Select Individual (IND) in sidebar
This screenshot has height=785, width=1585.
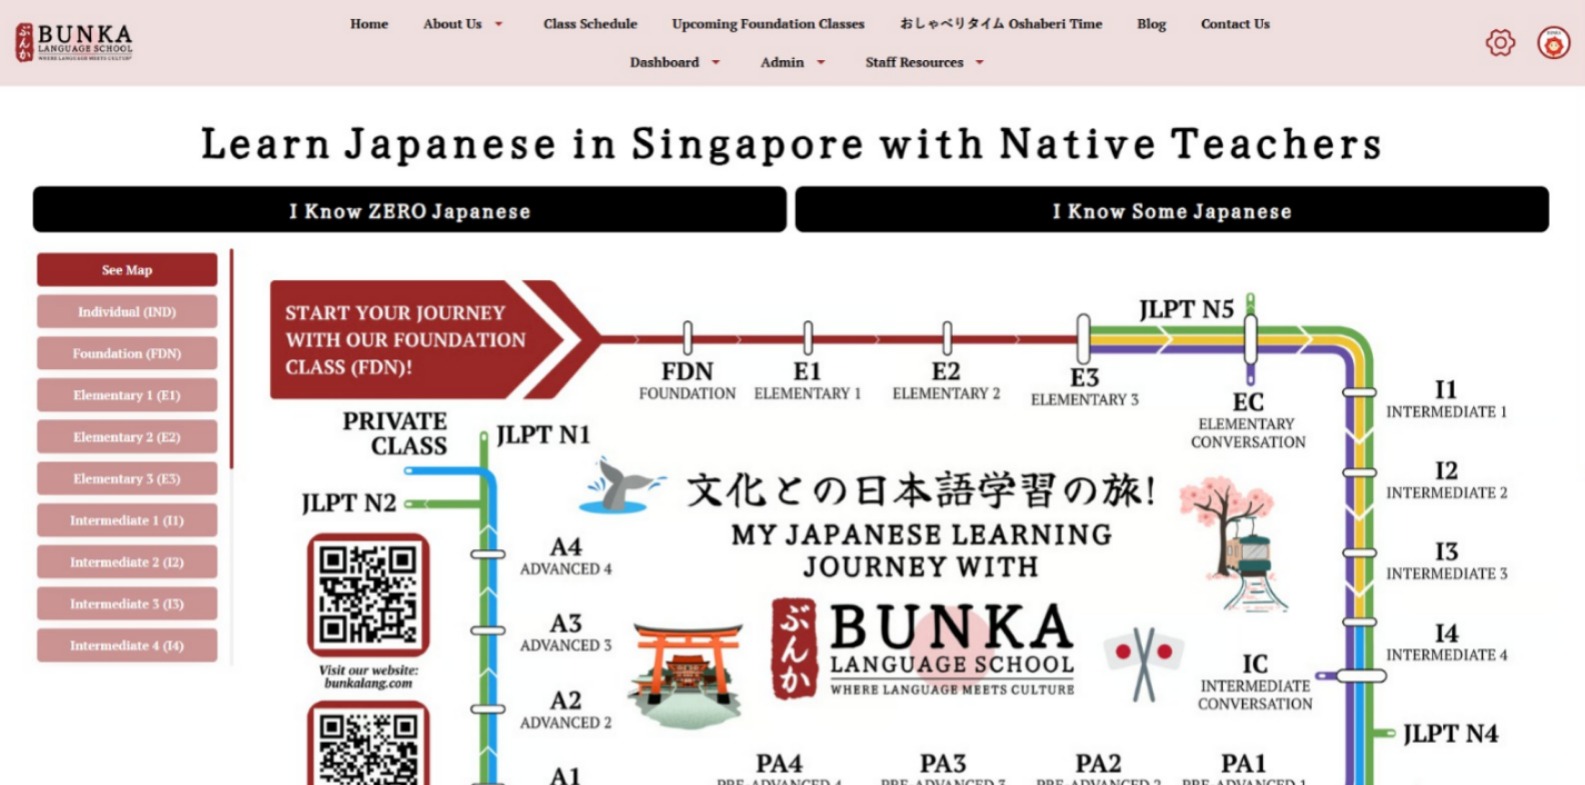pos(127,312)
